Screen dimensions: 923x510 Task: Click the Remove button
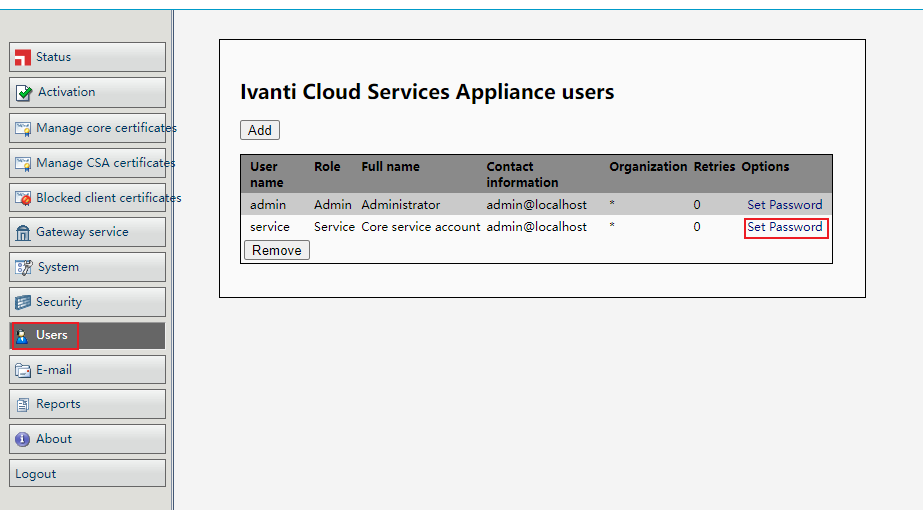click(277, 250)
